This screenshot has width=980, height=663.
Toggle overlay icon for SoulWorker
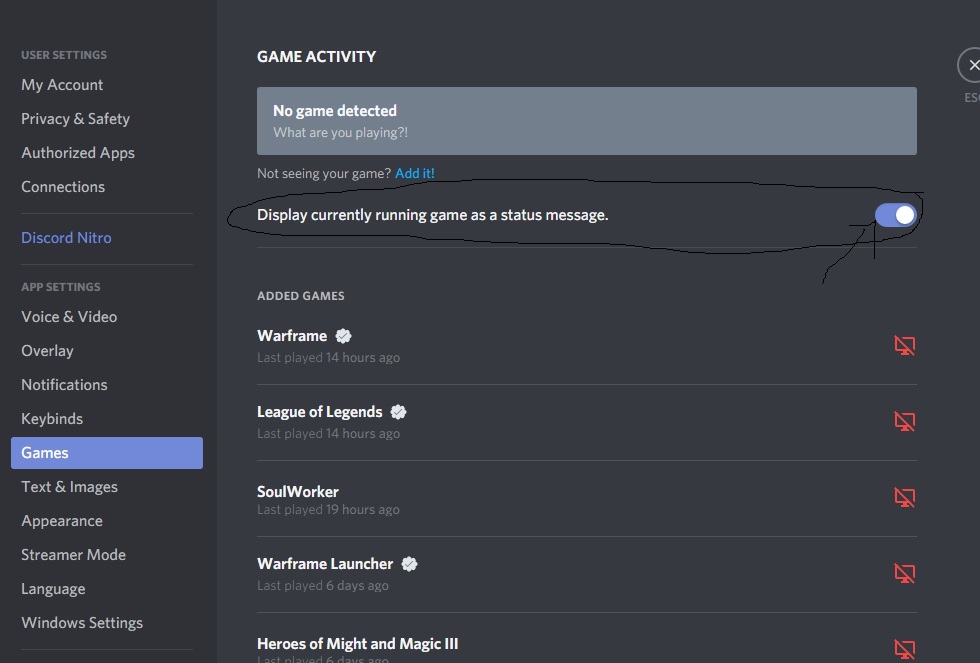pyautogui.click(x=904, y=498)
